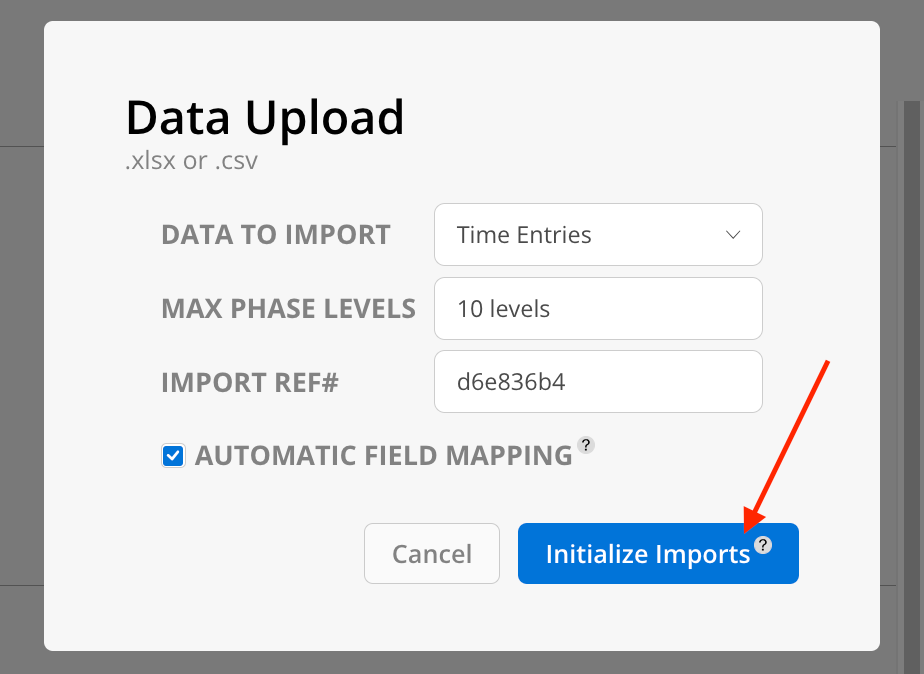Select the "10 levels" value text
The height and width of the screenshot is (674, 924).
503,309
